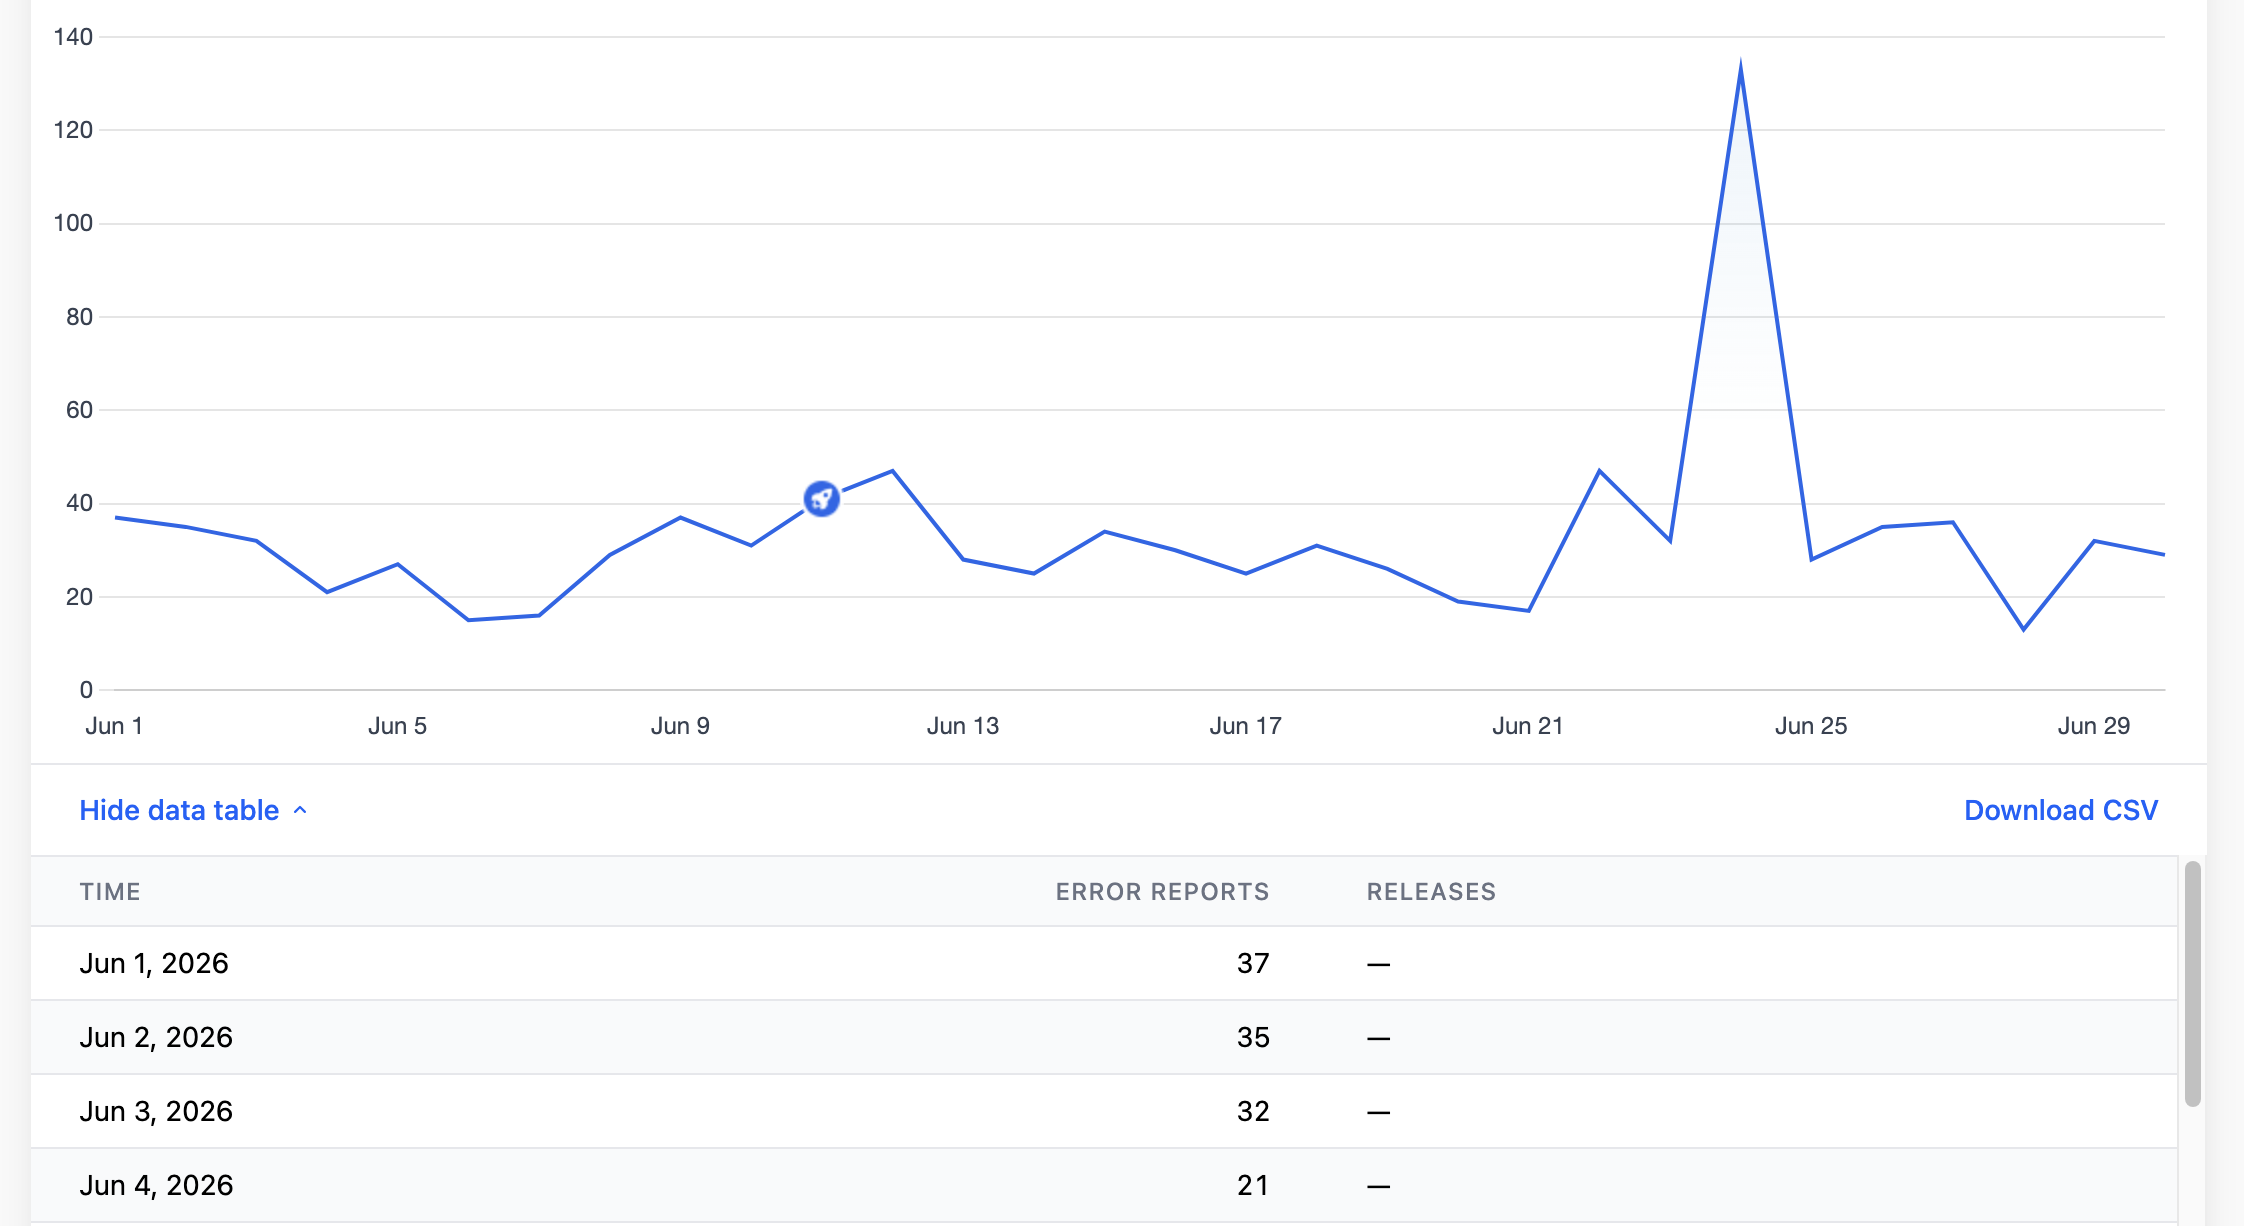Click the Jun 1 x-axis label
2244x1226 pixels.
(x=114, y=726)
